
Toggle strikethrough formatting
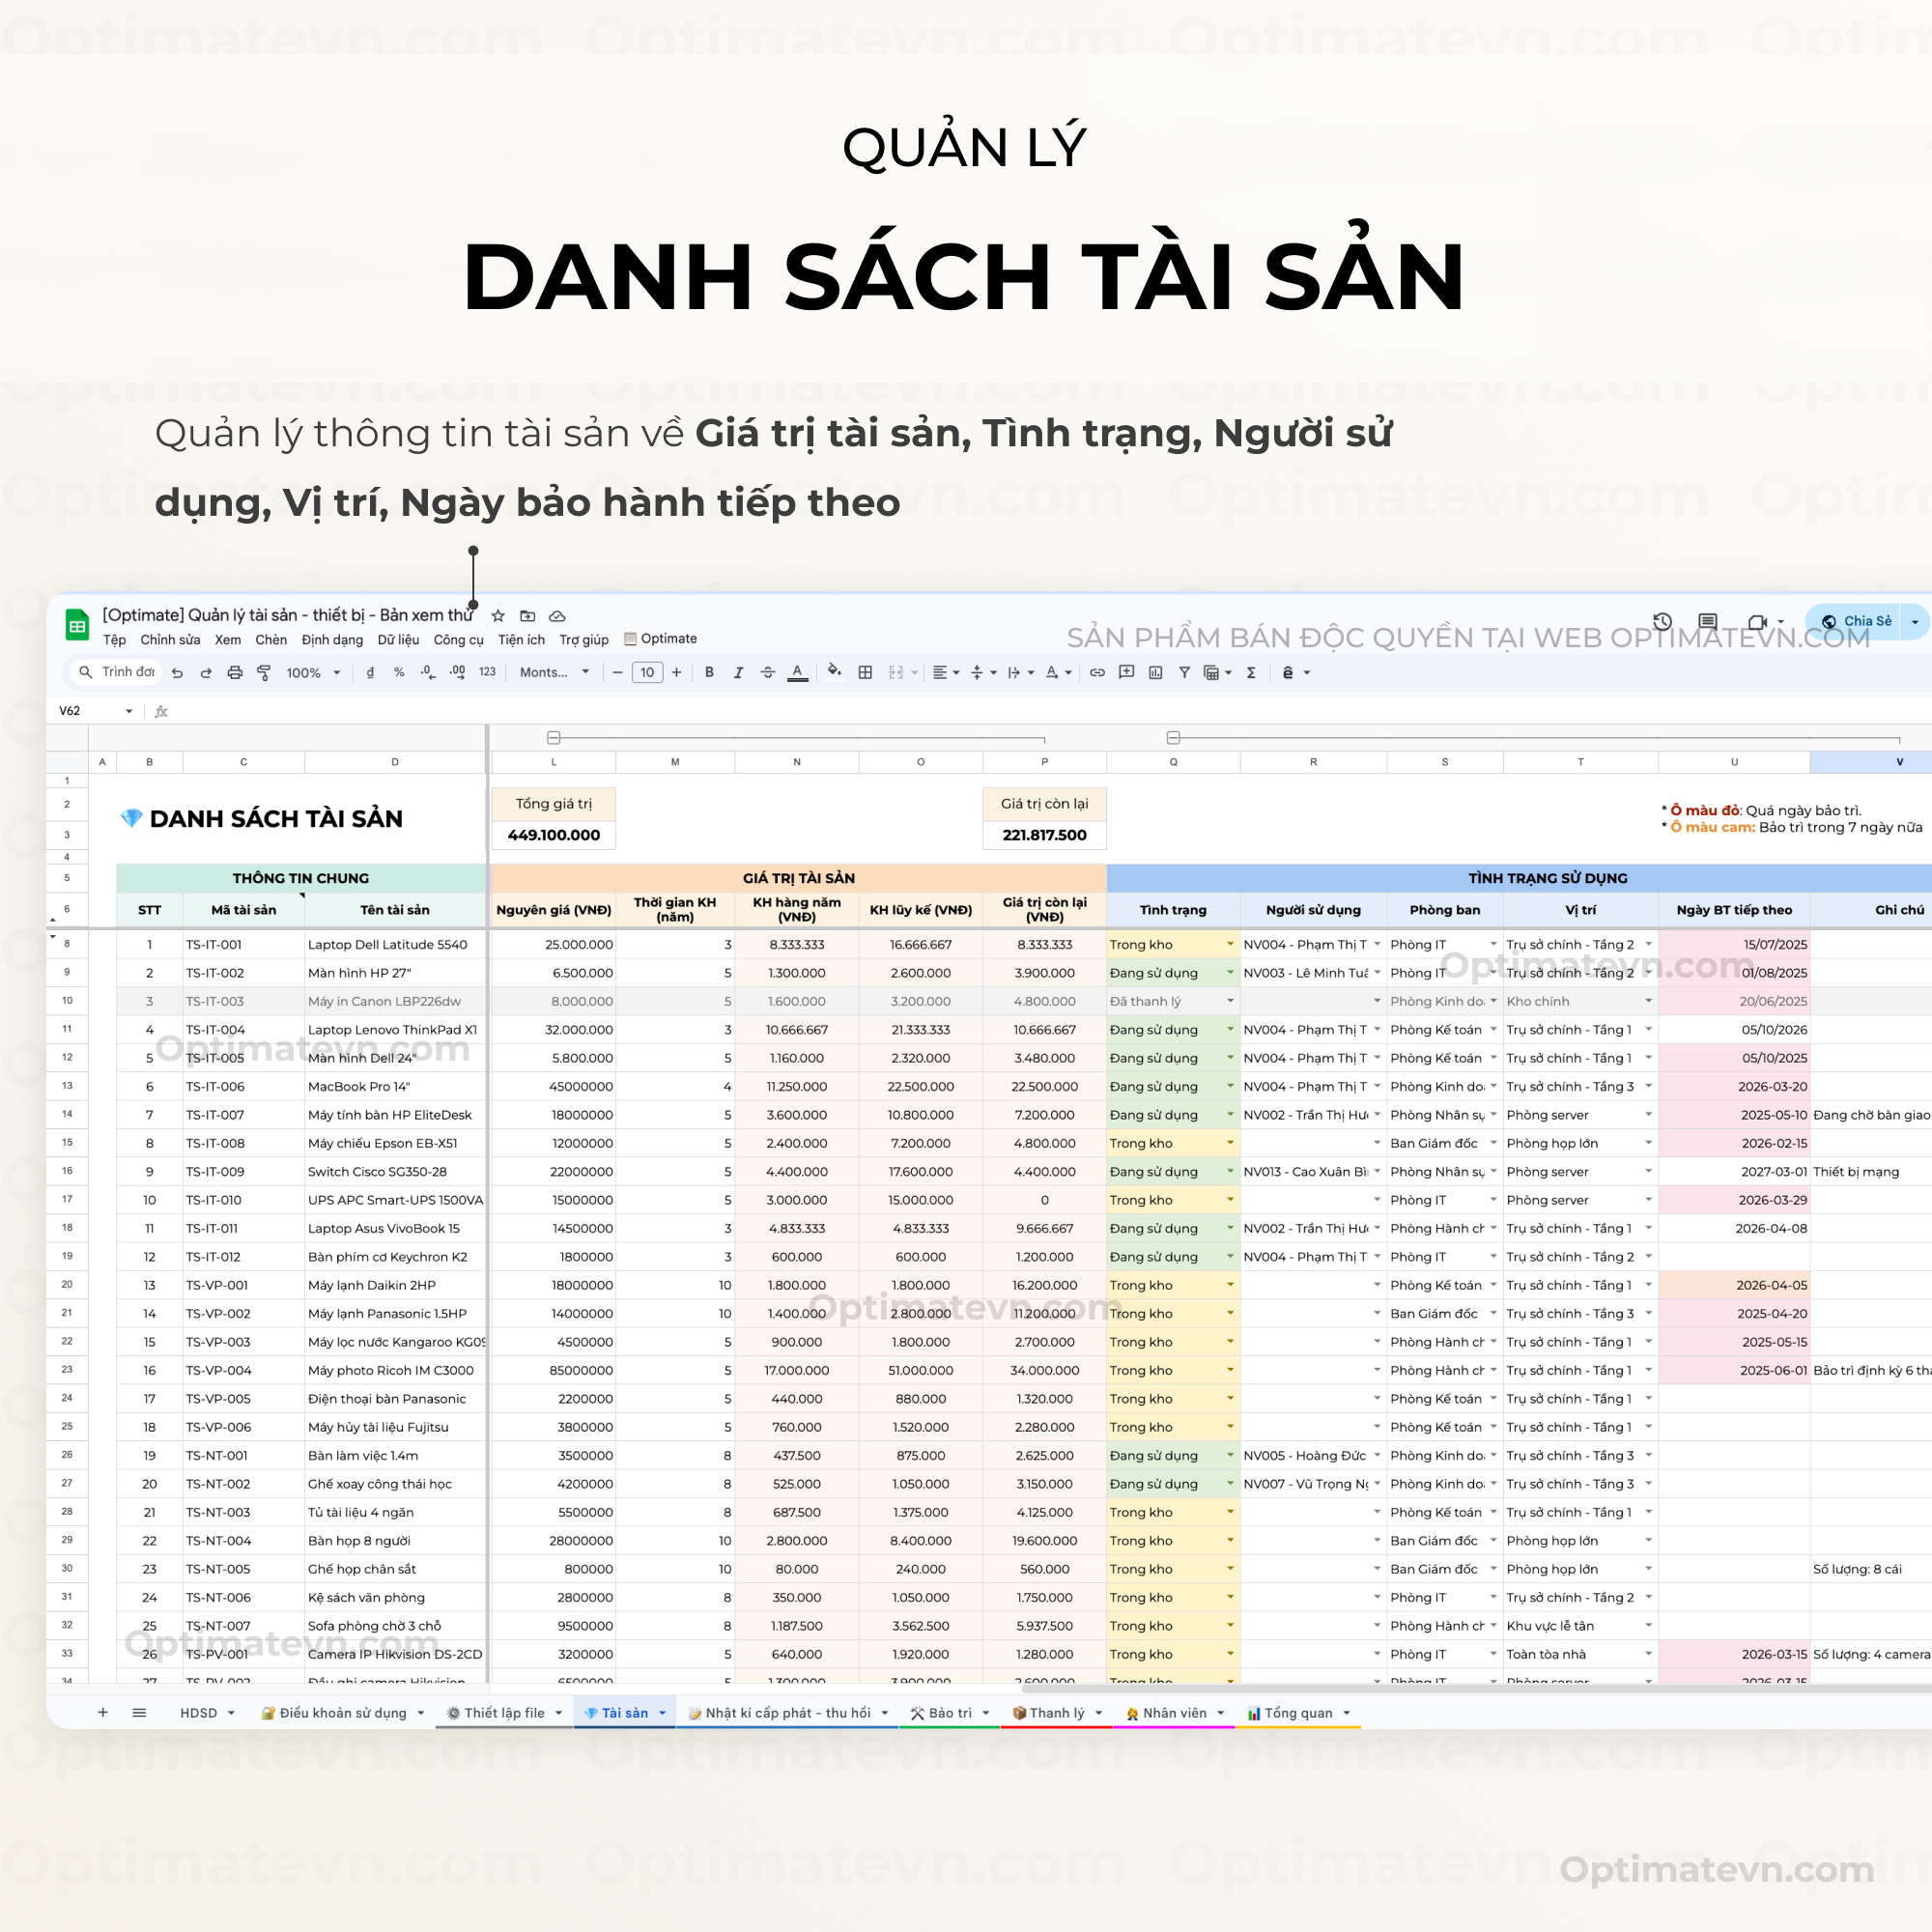pyautogui.click(x=767, y=673)
